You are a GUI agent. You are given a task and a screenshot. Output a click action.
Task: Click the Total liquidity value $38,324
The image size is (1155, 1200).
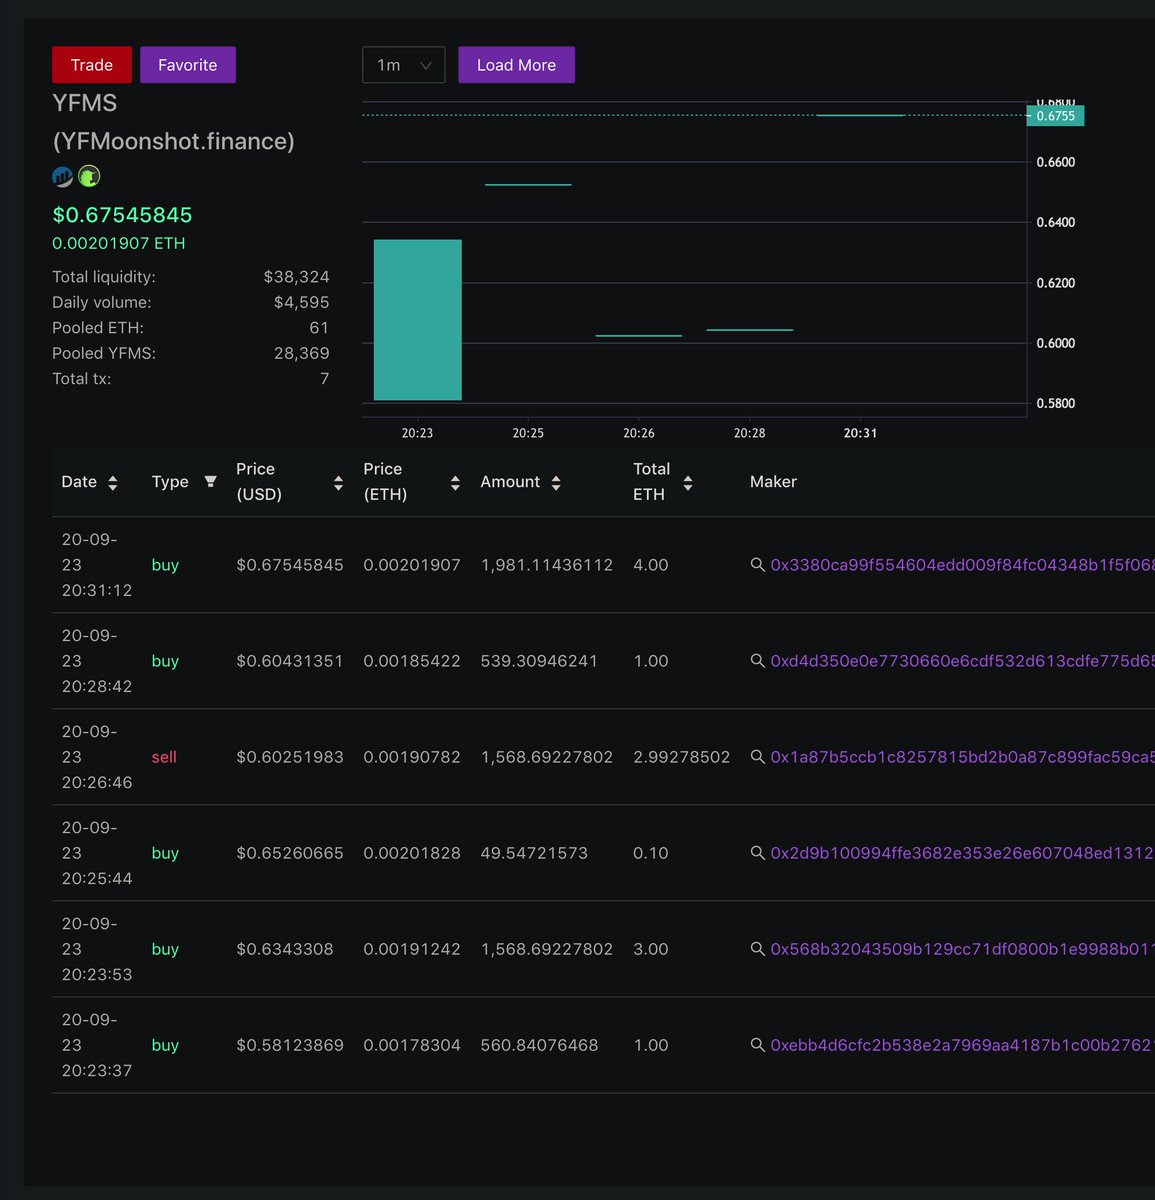point(296,277)
